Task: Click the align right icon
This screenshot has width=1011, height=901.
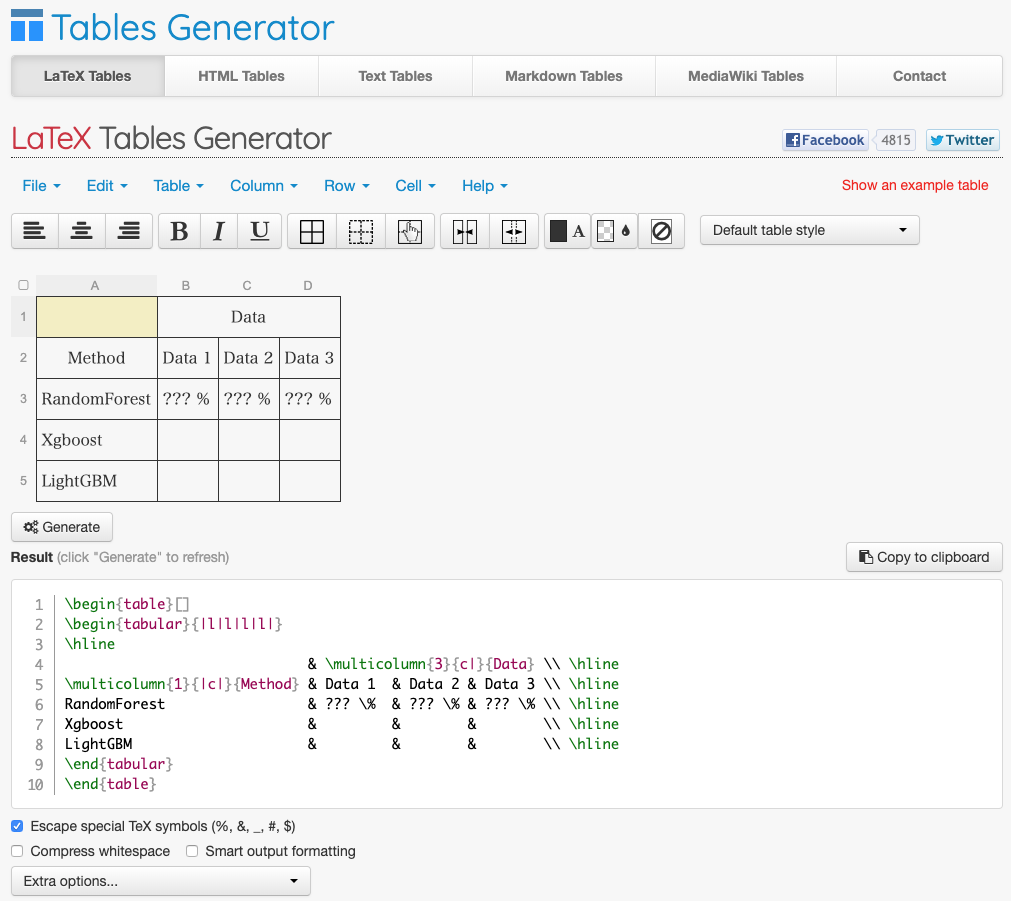Action: tap(129, 231)
